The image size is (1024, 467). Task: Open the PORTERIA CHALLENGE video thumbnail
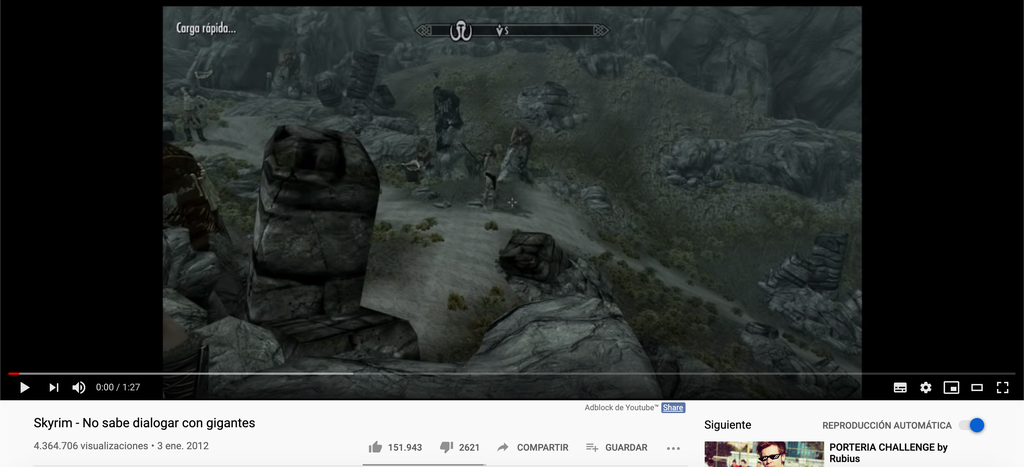click(x=763, y=454)
